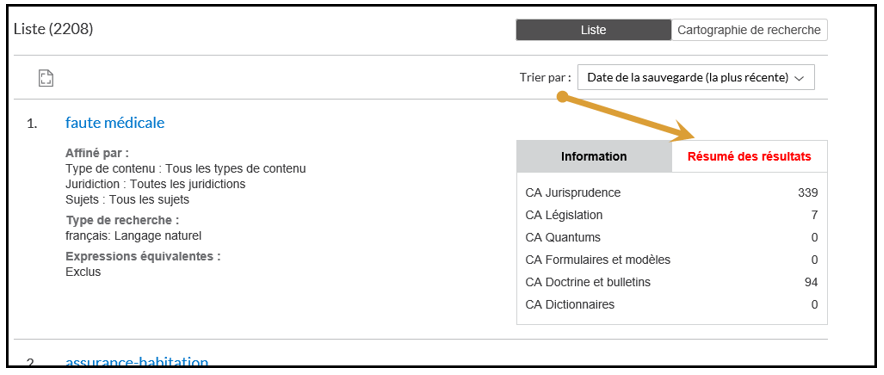This screenshot has height=375, width=884.
Task: Click the select-all documents icon
Action: (46, 78)
